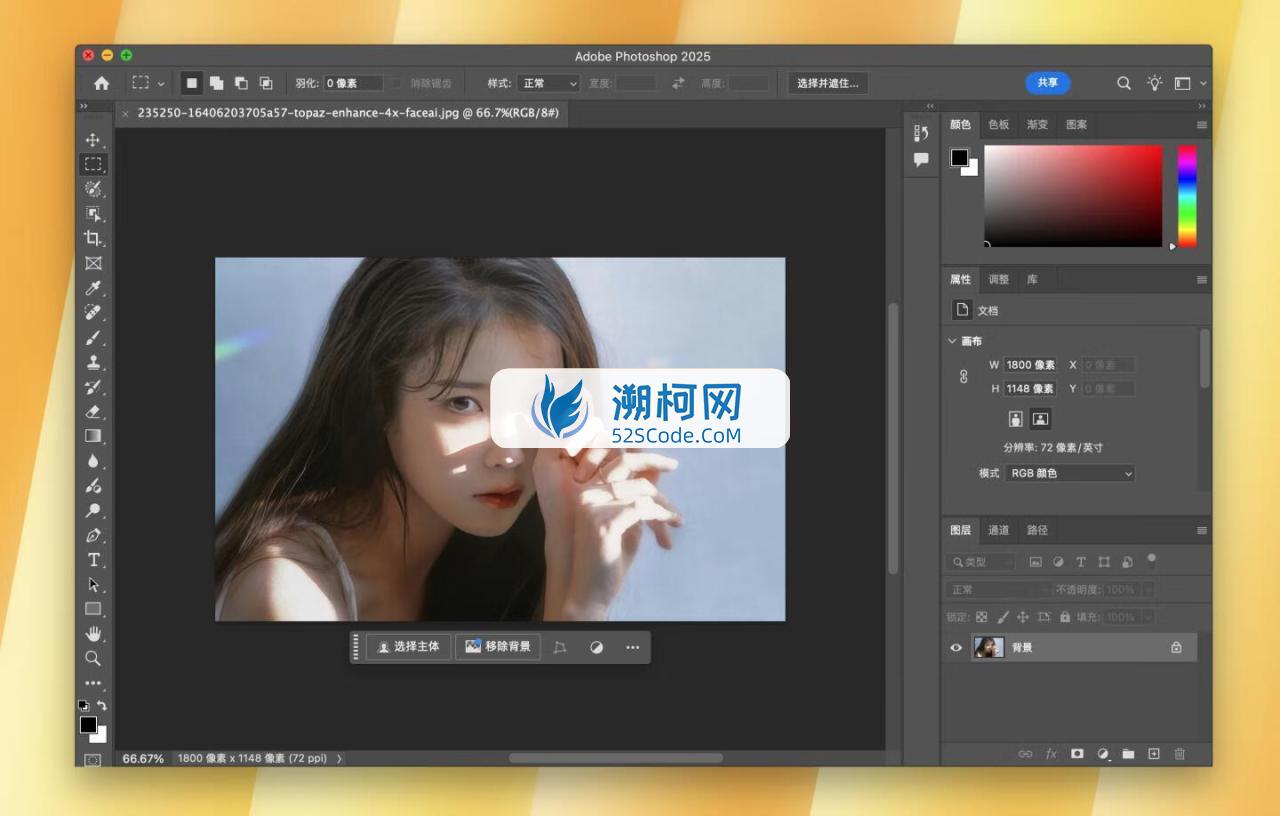This screenshot has width=1280, height=816.
Task: Click 移除背景 in the contextual bar
Action: 498,647
